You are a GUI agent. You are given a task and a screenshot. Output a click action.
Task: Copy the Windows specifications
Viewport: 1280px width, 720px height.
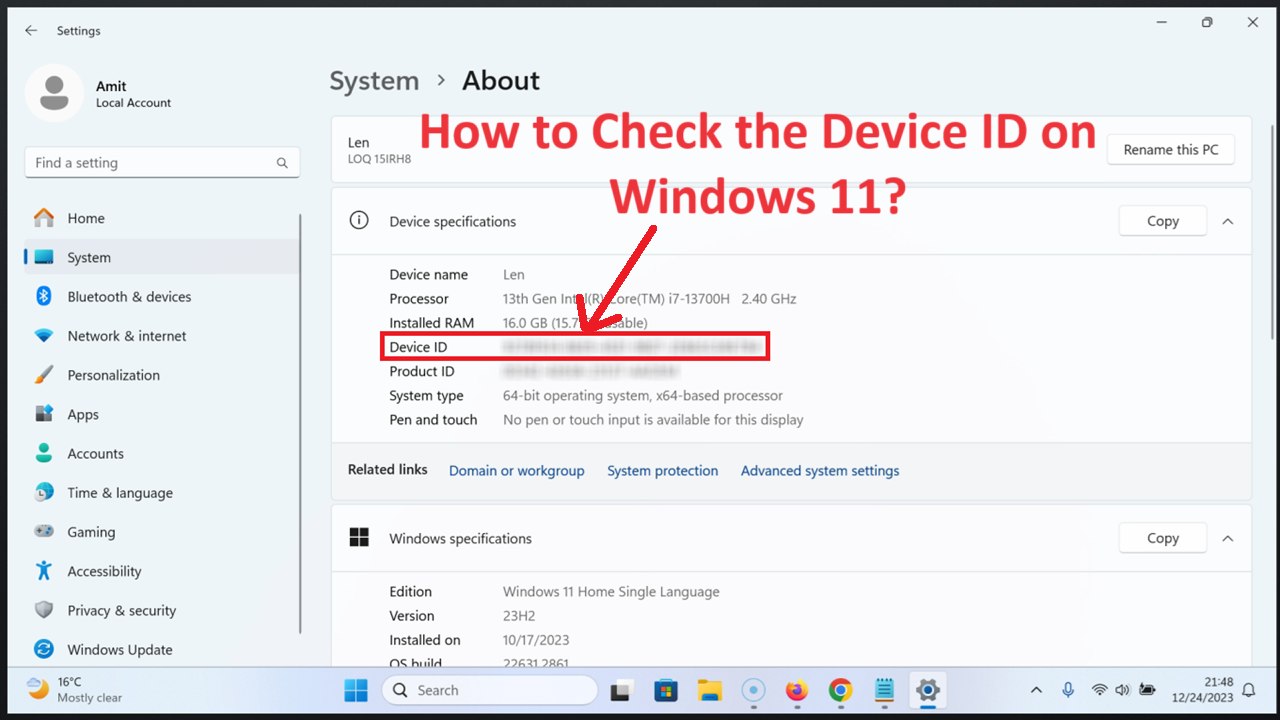click(x=1162, y=538)
